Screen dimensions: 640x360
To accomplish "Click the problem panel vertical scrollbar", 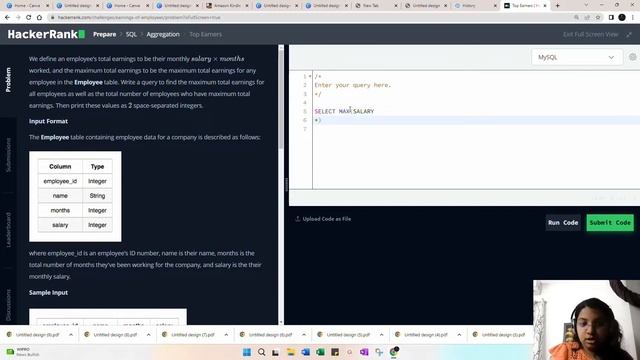I will (x=281, y=100).
